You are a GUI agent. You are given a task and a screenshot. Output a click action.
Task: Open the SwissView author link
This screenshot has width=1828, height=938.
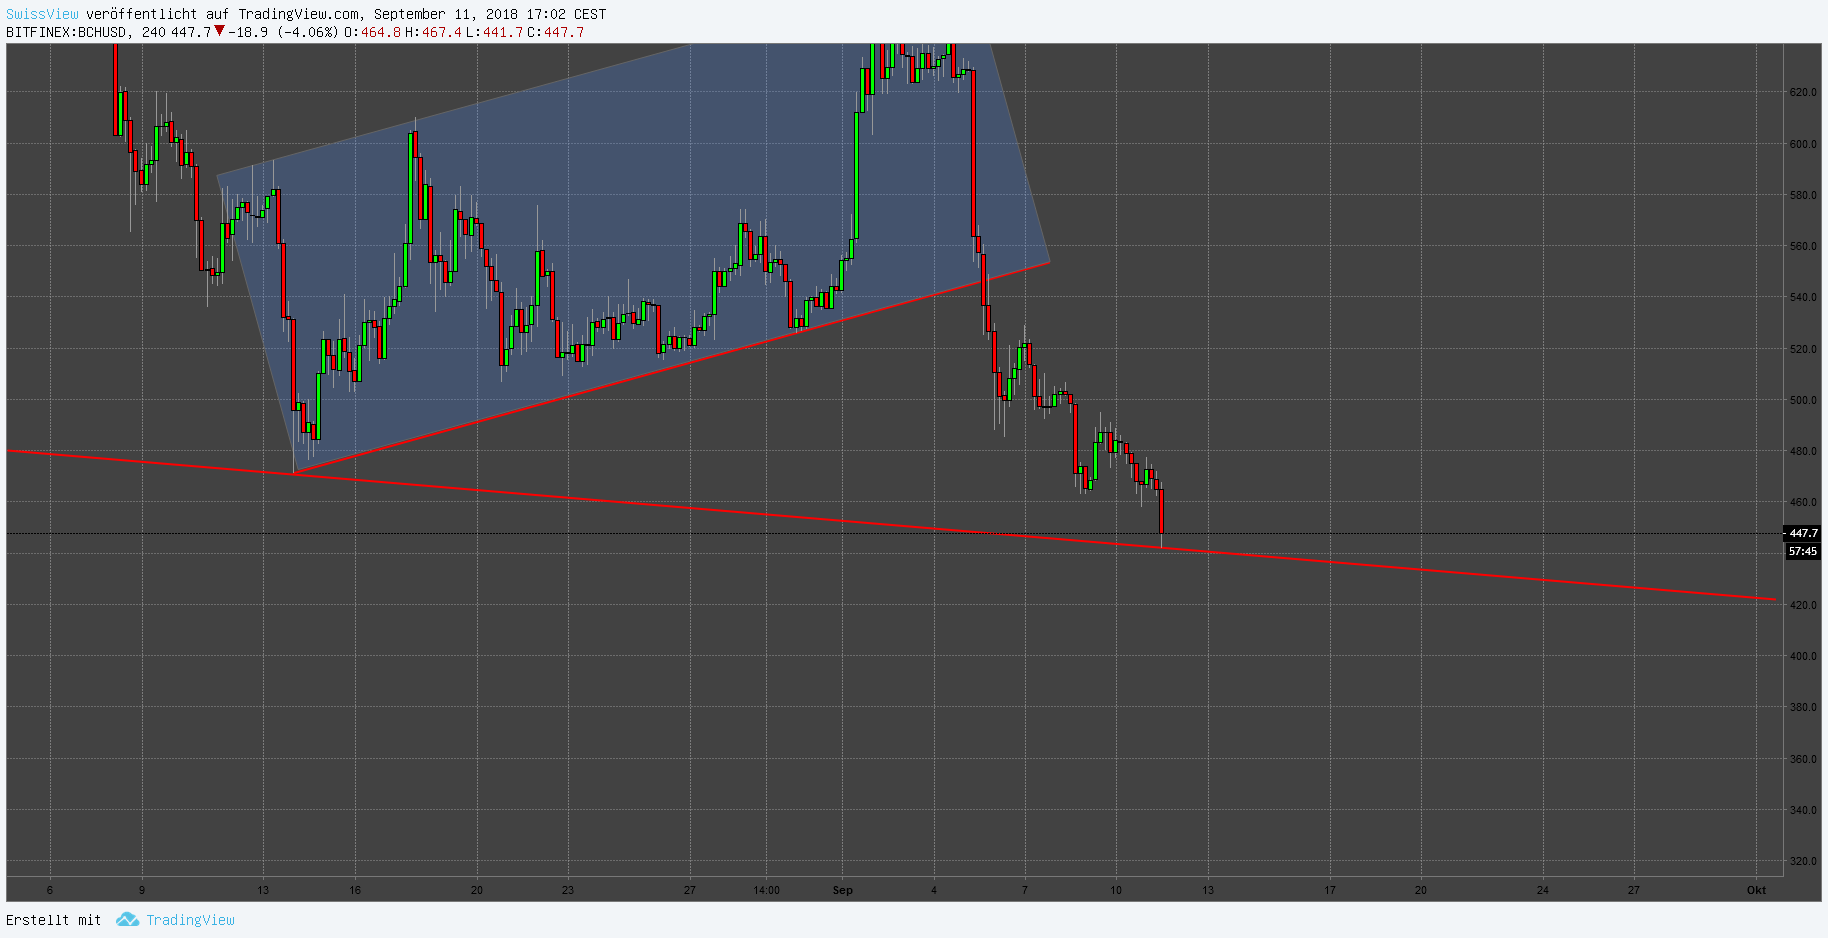(x=42, y=14)
